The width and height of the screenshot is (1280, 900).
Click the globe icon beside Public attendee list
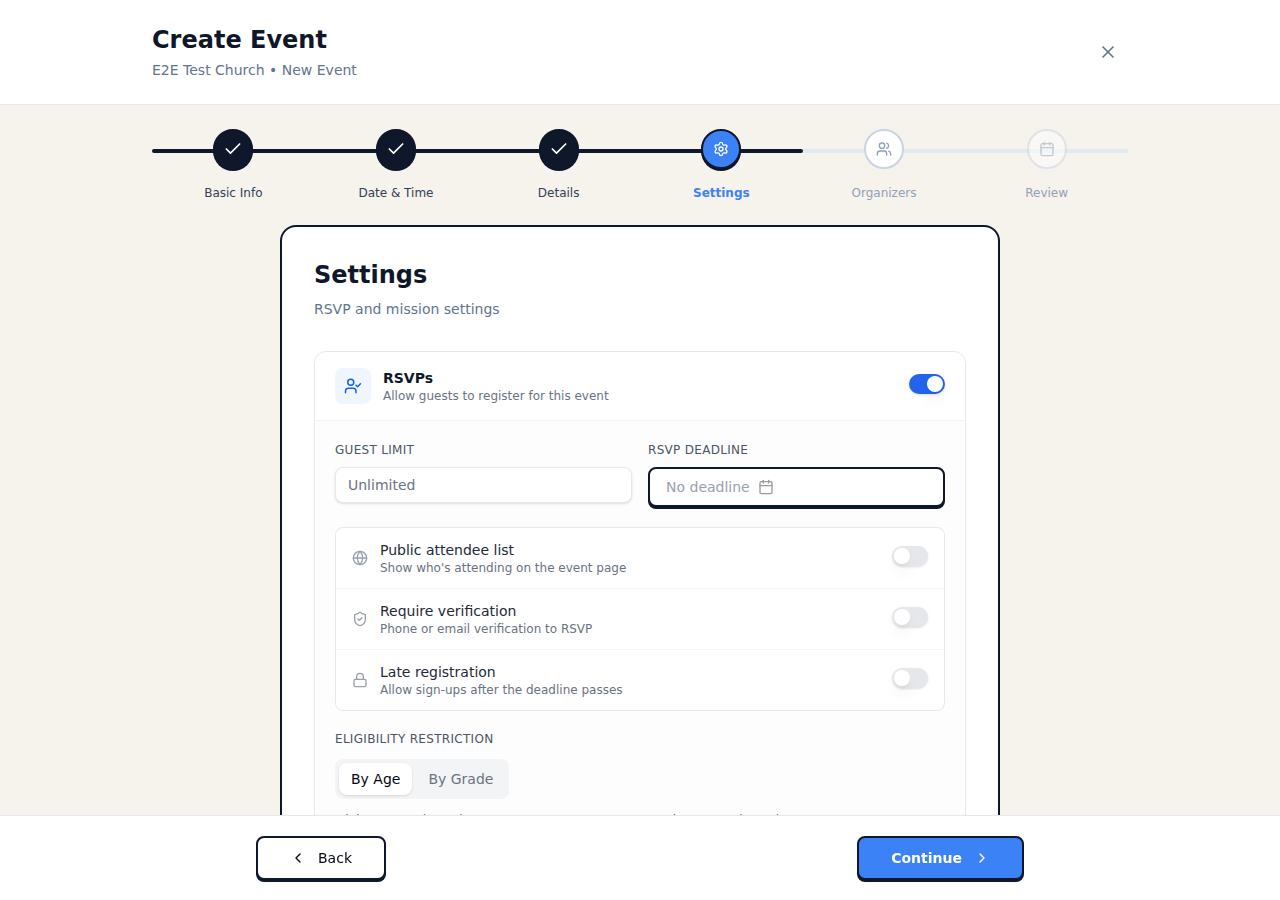(x=359, y=558)
